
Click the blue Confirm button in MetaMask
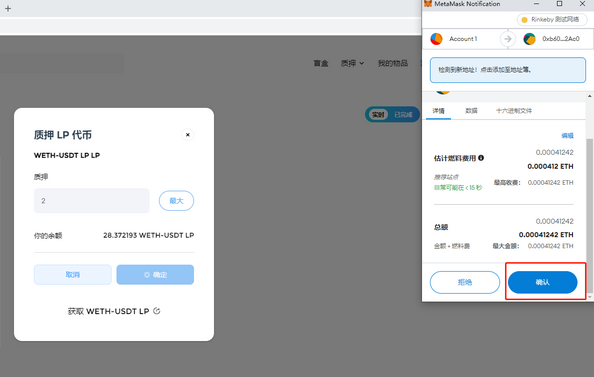click(542, 282)
